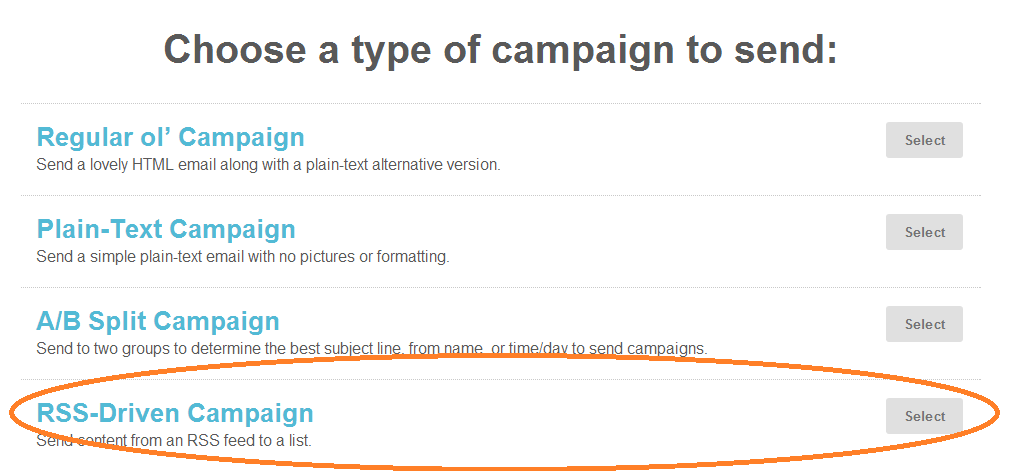Click the 'Send to two groups' description text
Screen dimensions: 1033x471
click(372, 348)
